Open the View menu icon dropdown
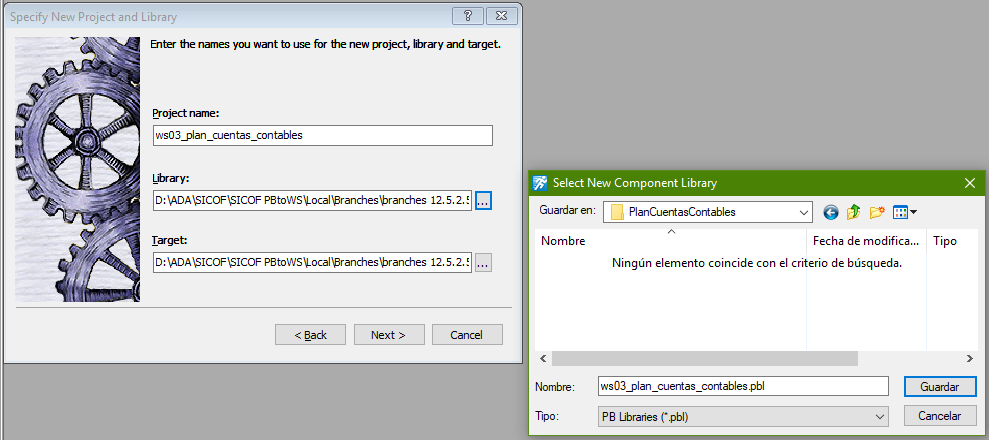This screenshot has width=989, height=440. pos(904,212)
